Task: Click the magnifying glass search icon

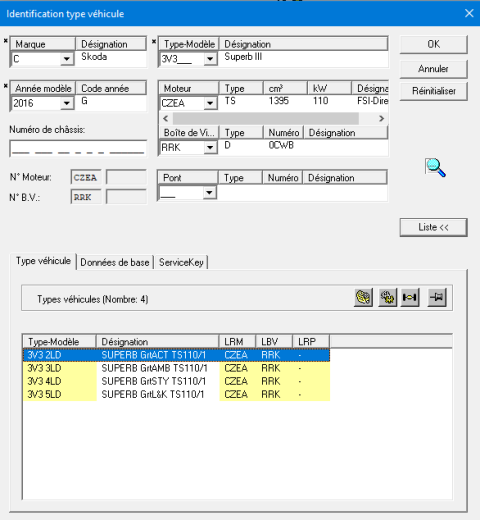Action: pyautogui.click(x=435, y=167)
